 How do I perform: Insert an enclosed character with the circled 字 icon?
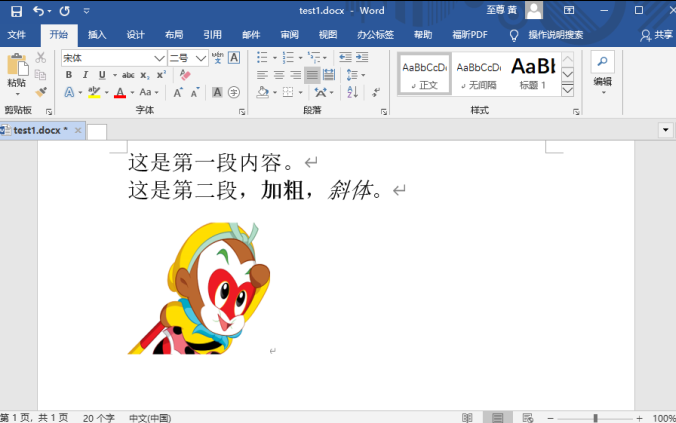234,92
